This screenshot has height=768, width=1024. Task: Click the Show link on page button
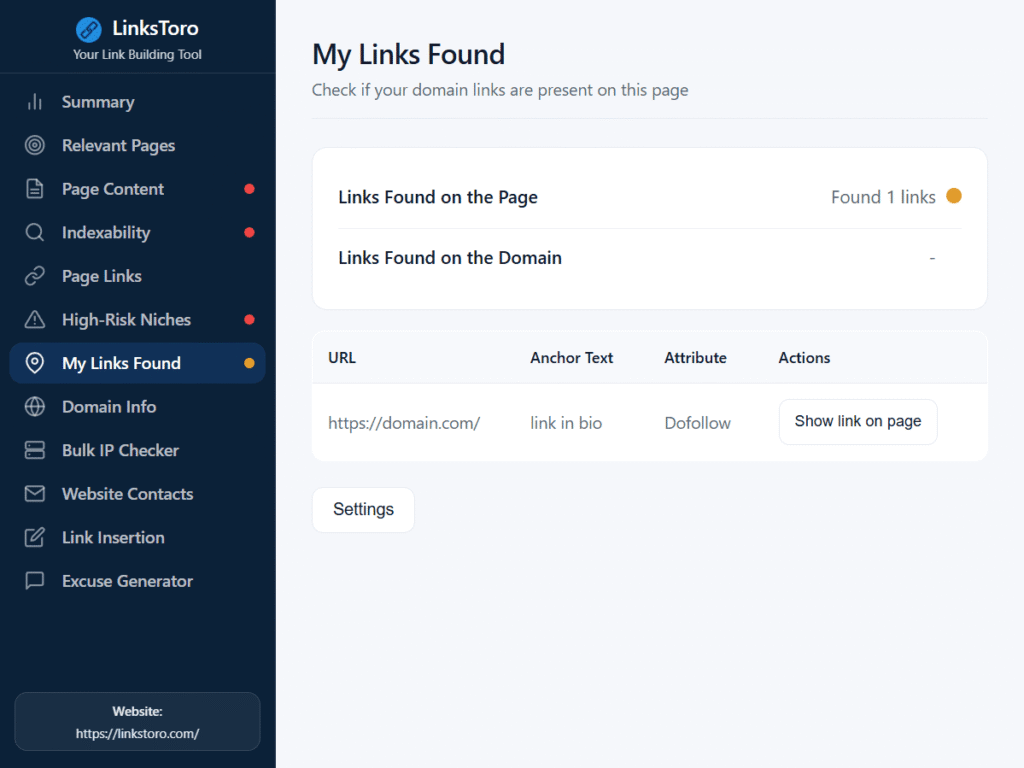pos(858,422)
